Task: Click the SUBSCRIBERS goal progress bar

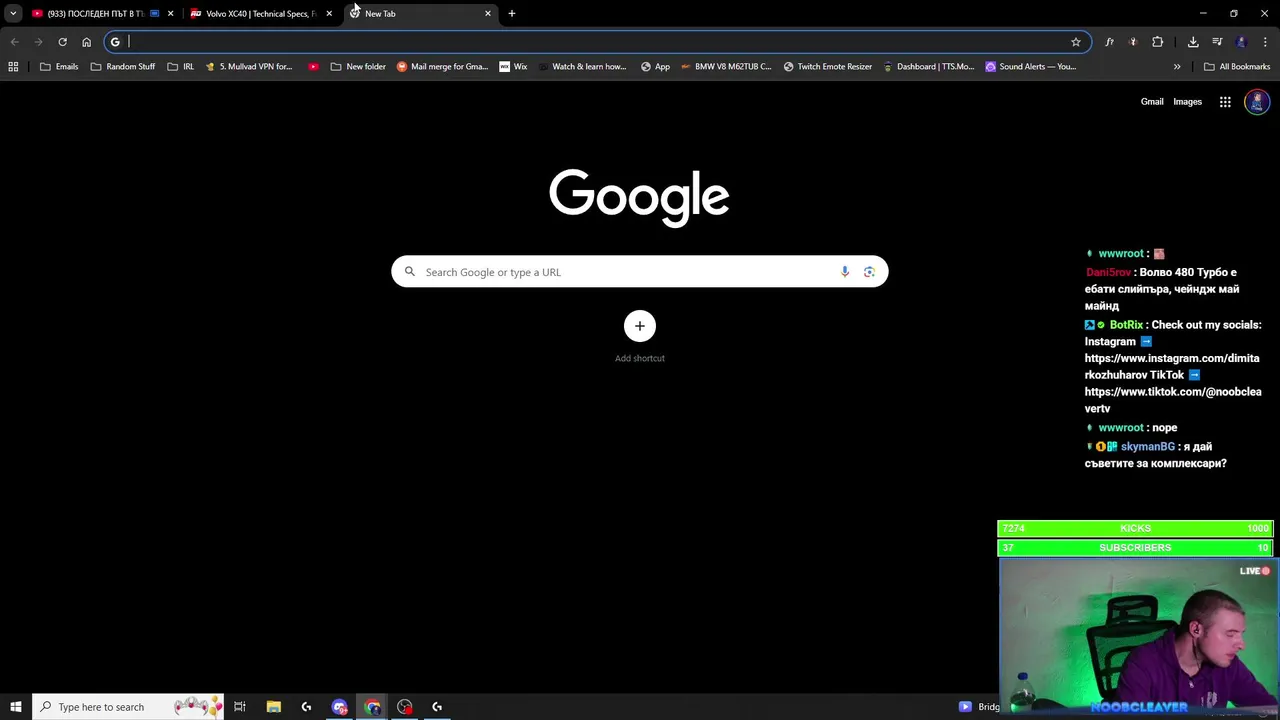Action: (1135, 548)
